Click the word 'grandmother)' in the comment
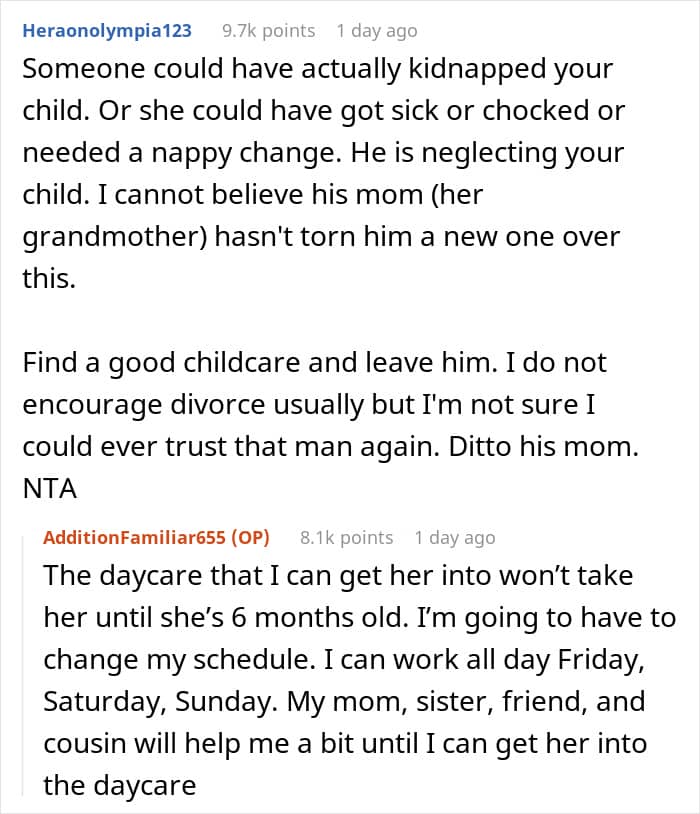This screenshot has height=814, width=700. coord(115,237)
